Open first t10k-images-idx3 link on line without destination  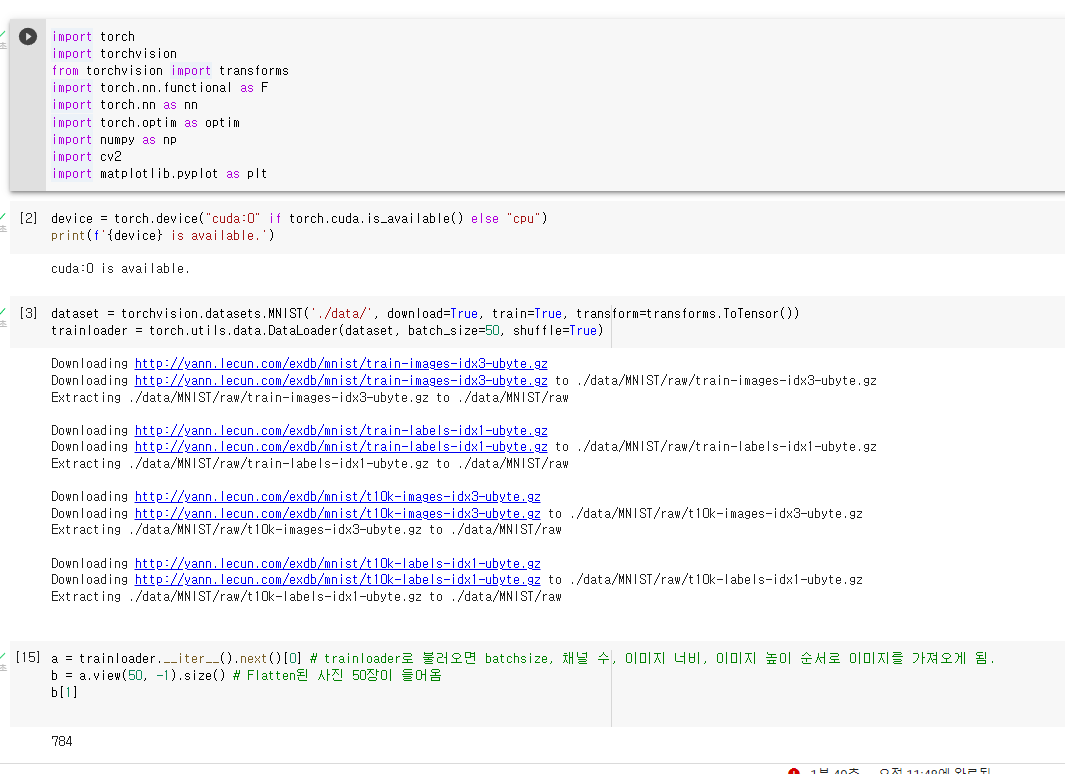pos(338,496)
